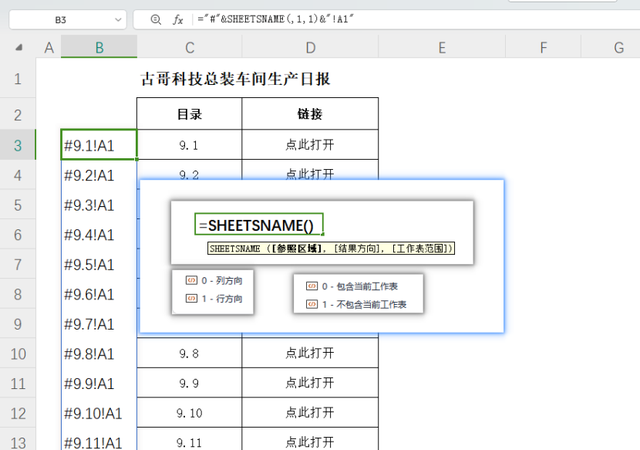Open 点此打开 link in row 3
Screen dimensions: 640x450
[310, 145]
